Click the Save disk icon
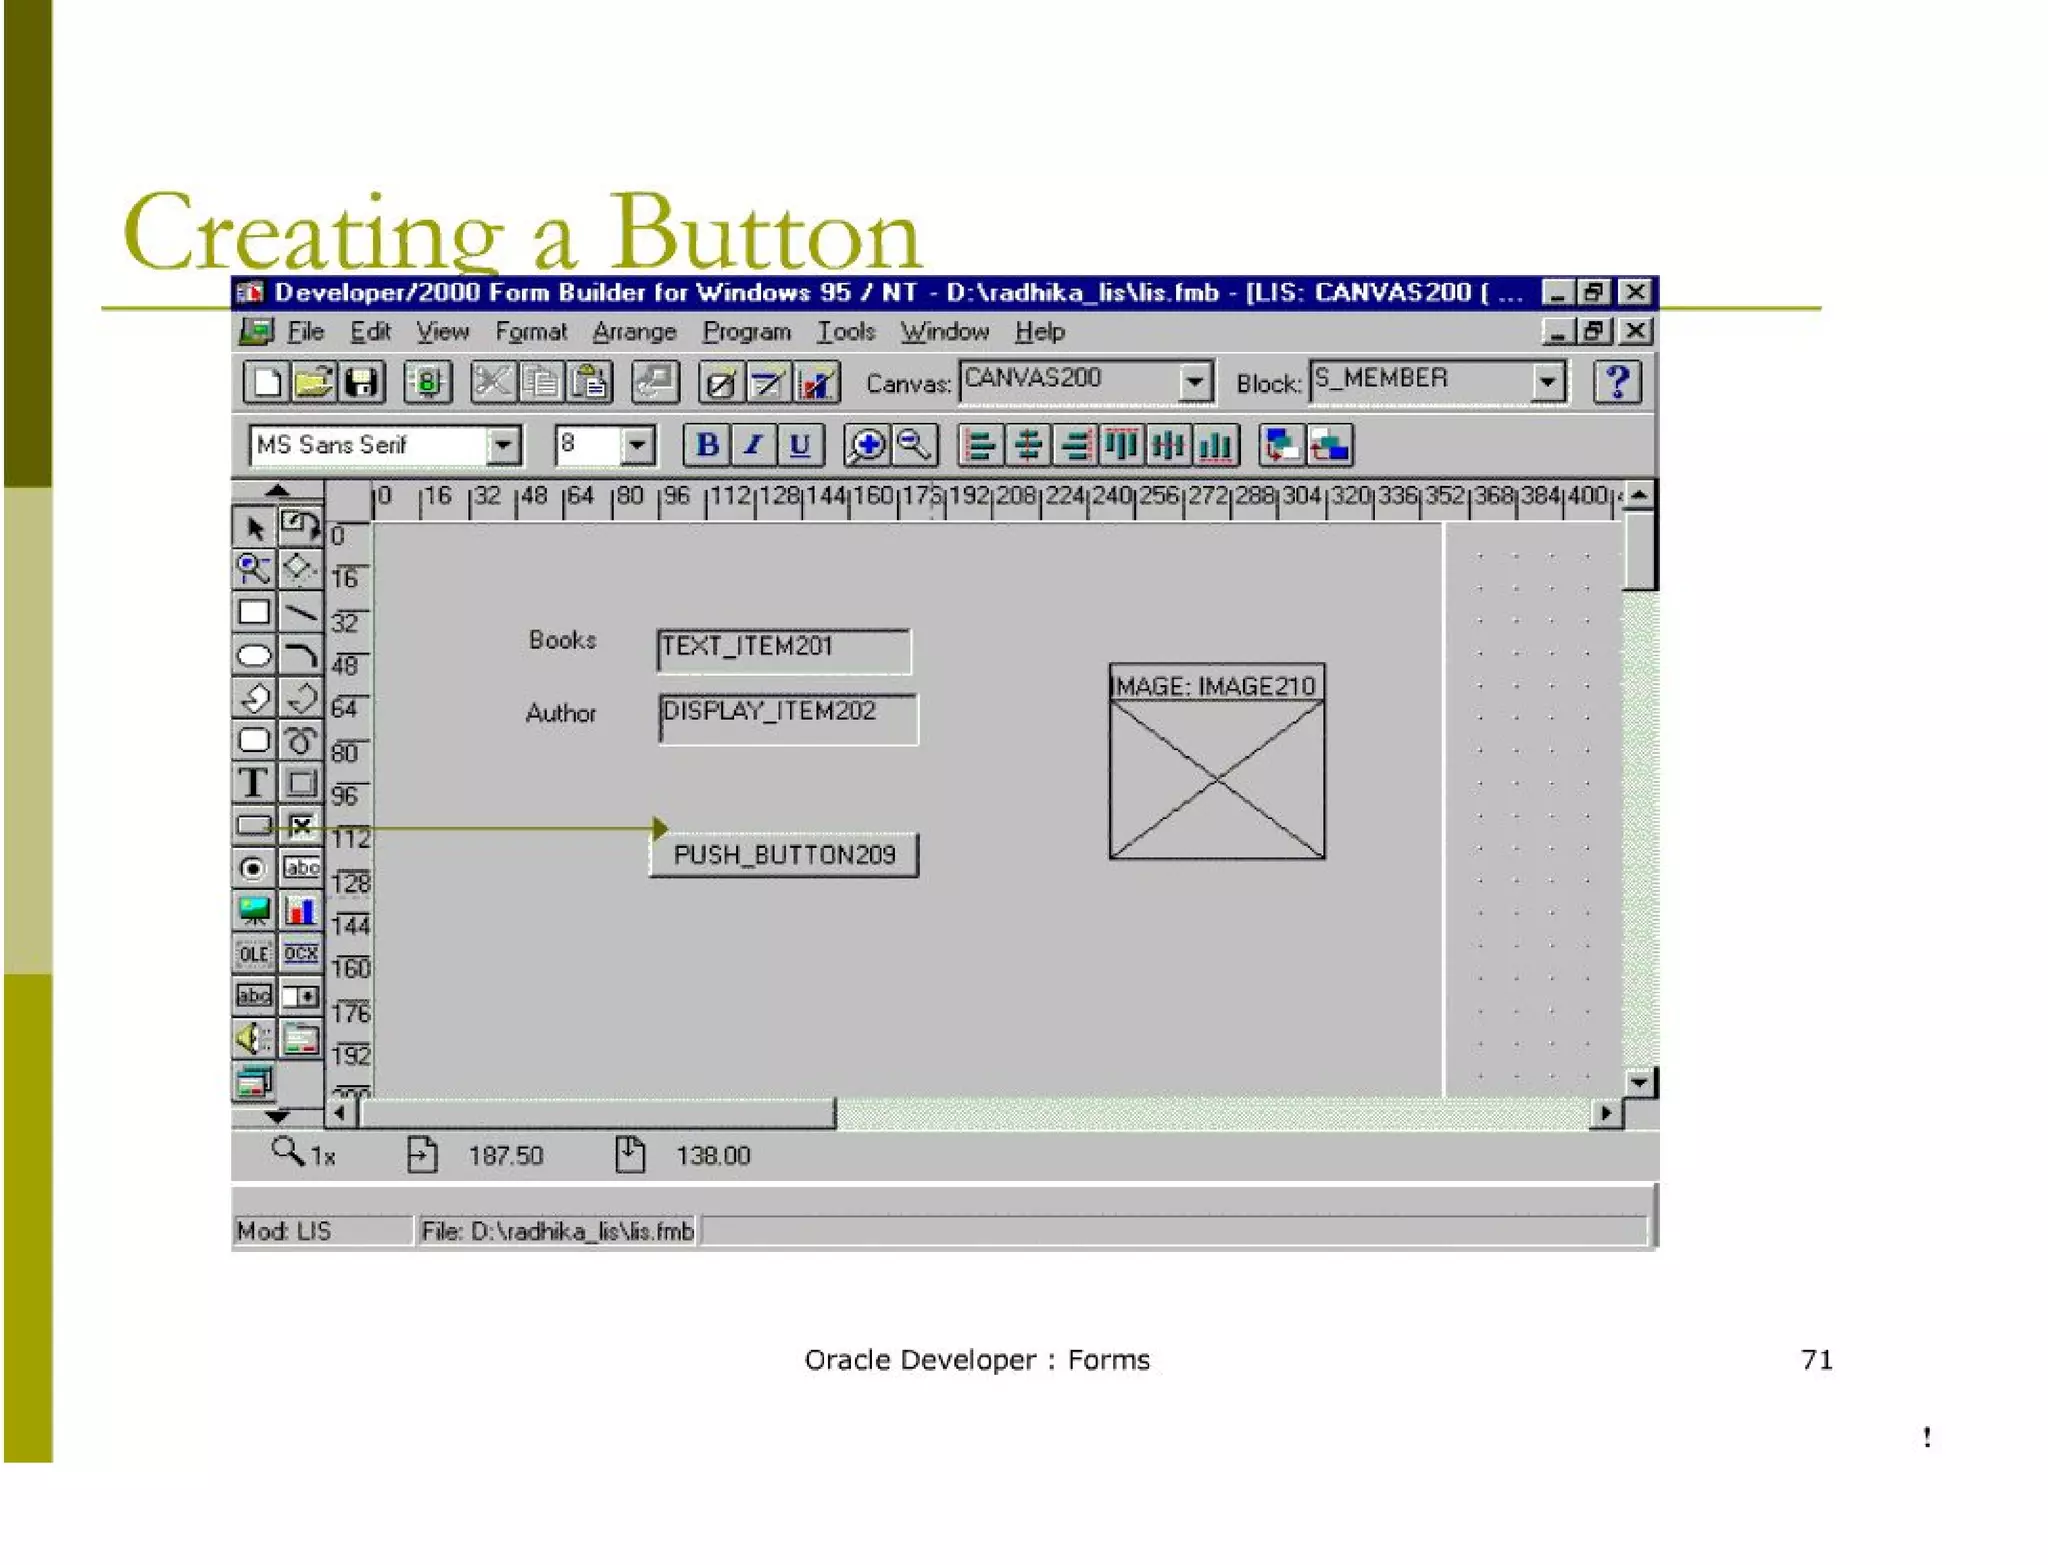The height and width of the screenshot is (1565, 2048). point(361,383)
